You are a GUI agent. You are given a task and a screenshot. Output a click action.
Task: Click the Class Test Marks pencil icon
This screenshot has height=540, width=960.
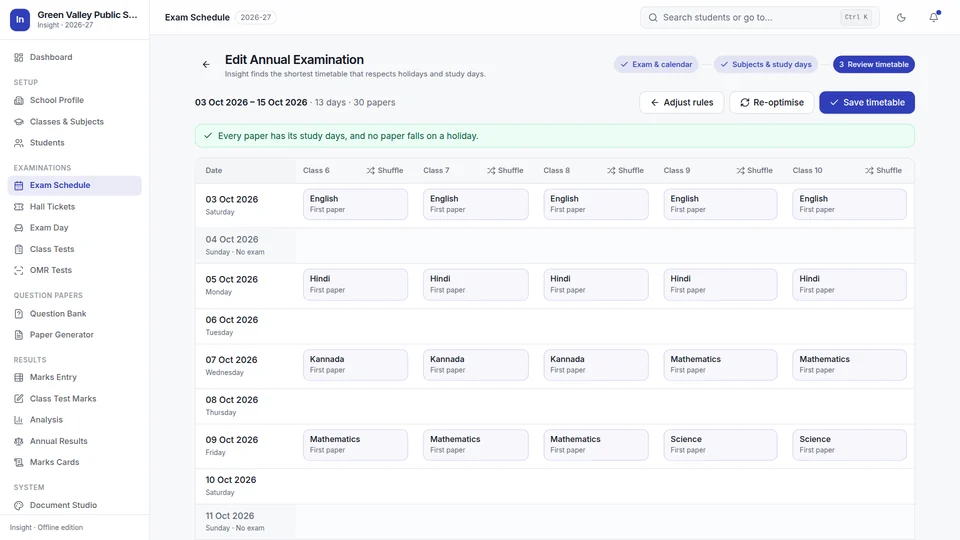tap(19, 399)
